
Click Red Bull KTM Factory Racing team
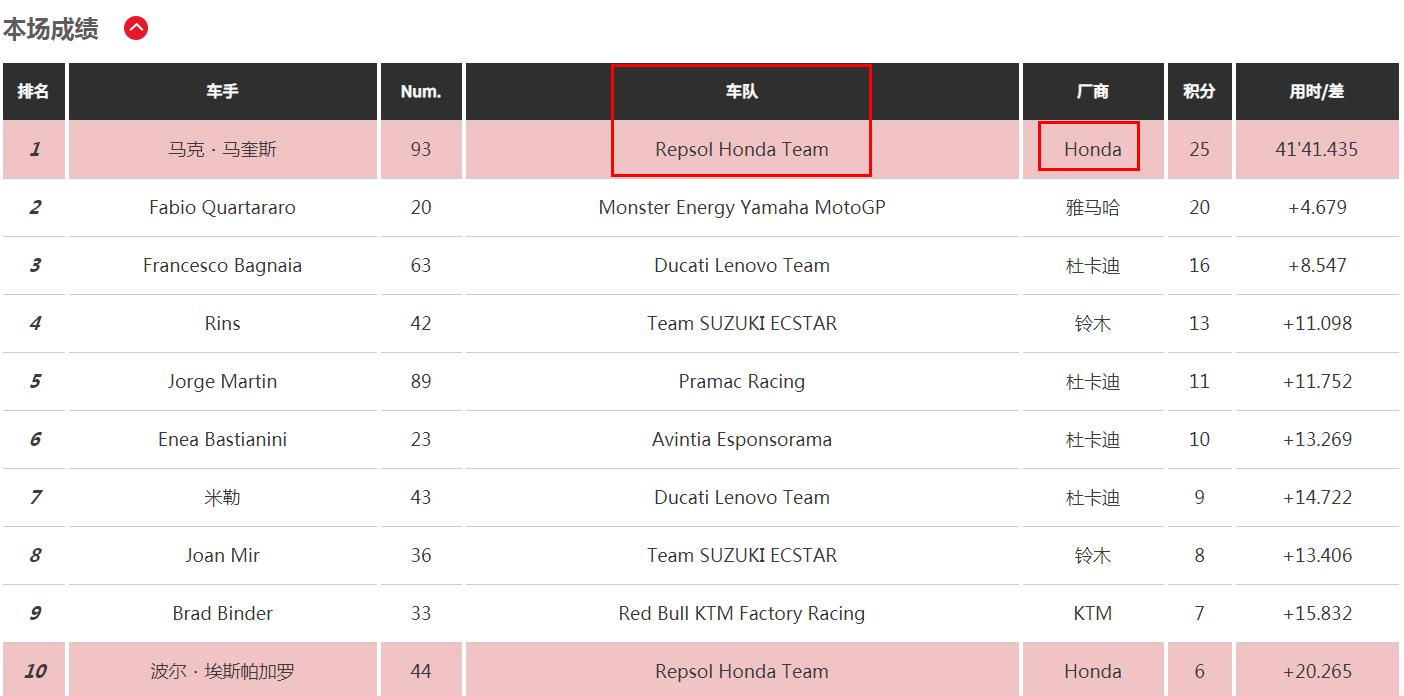point(742,613)
